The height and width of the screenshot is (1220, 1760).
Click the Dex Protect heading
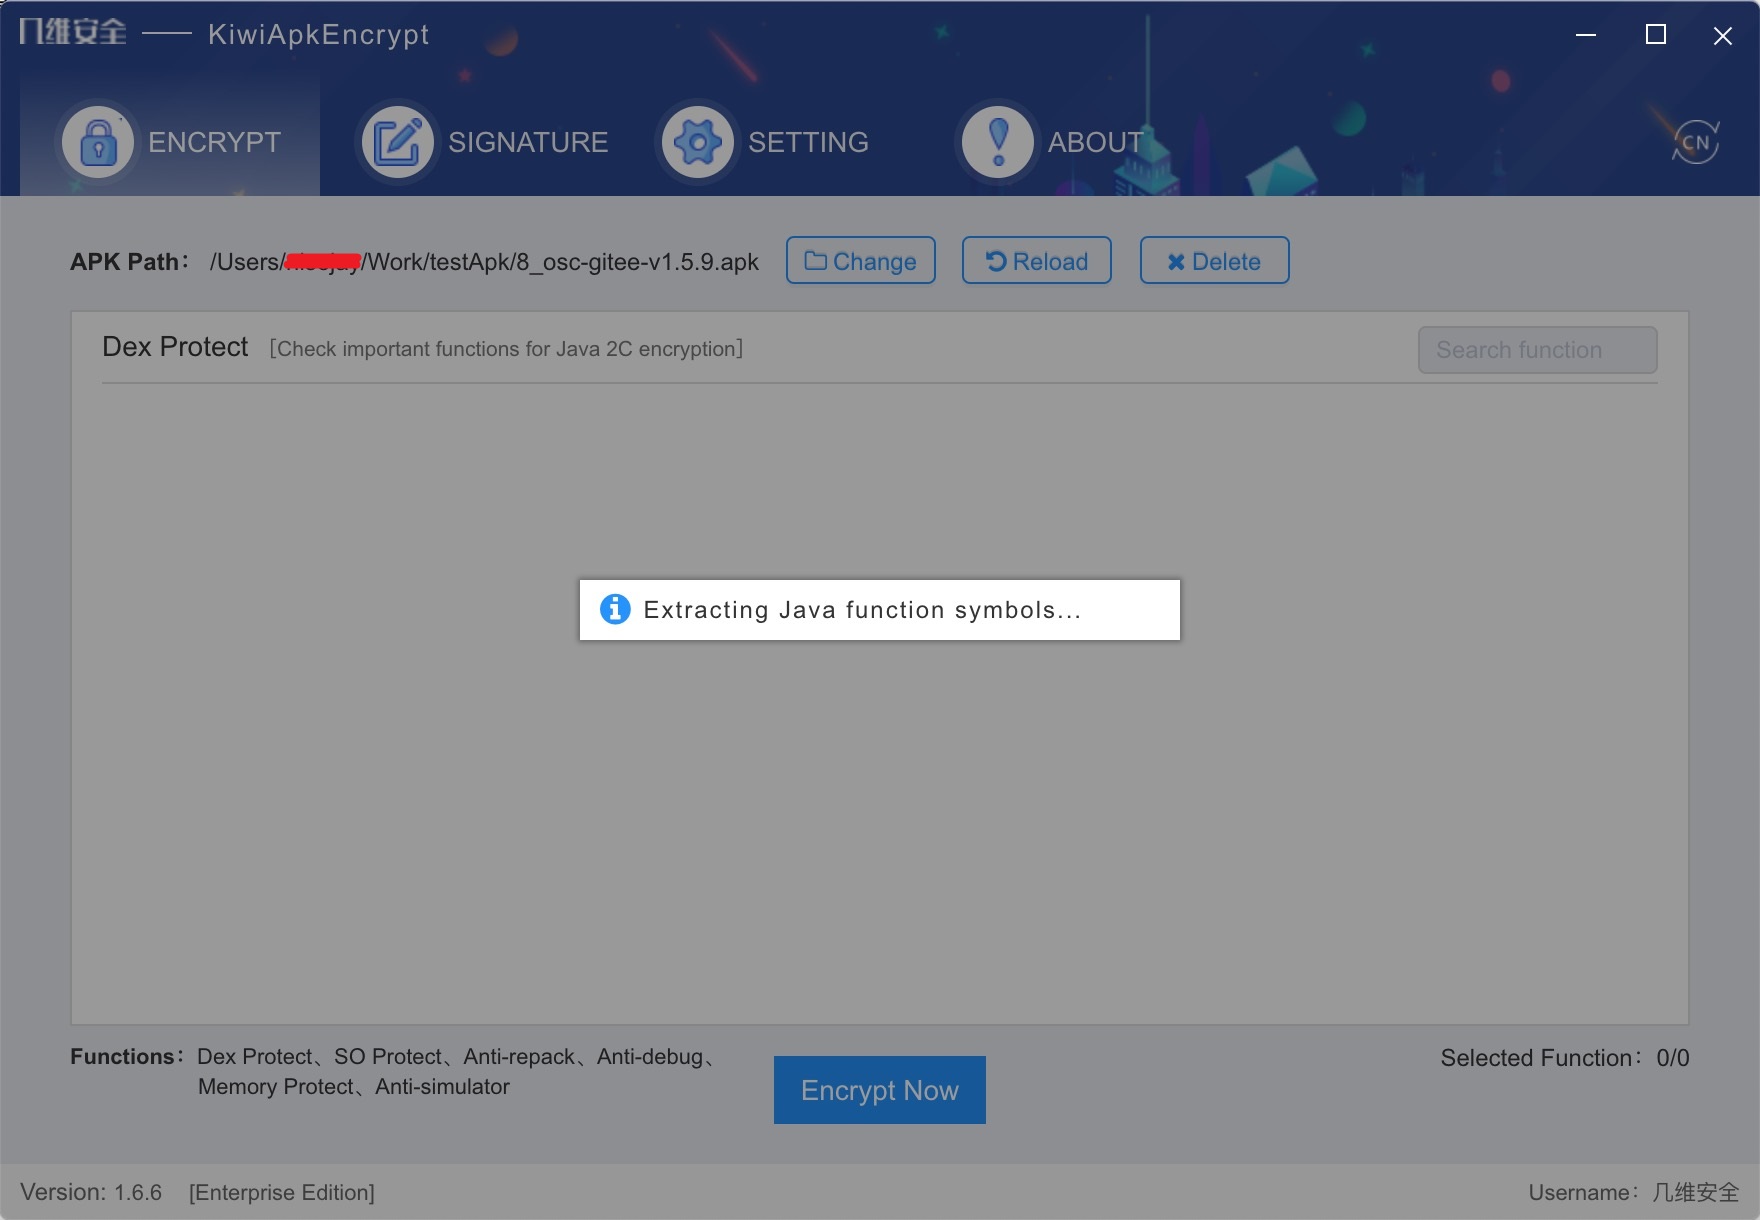point(175,347)
